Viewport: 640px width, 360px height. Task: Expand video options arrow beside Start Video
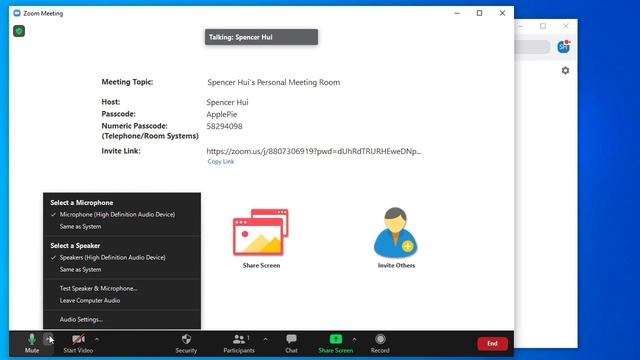click(x=97, y=339)
